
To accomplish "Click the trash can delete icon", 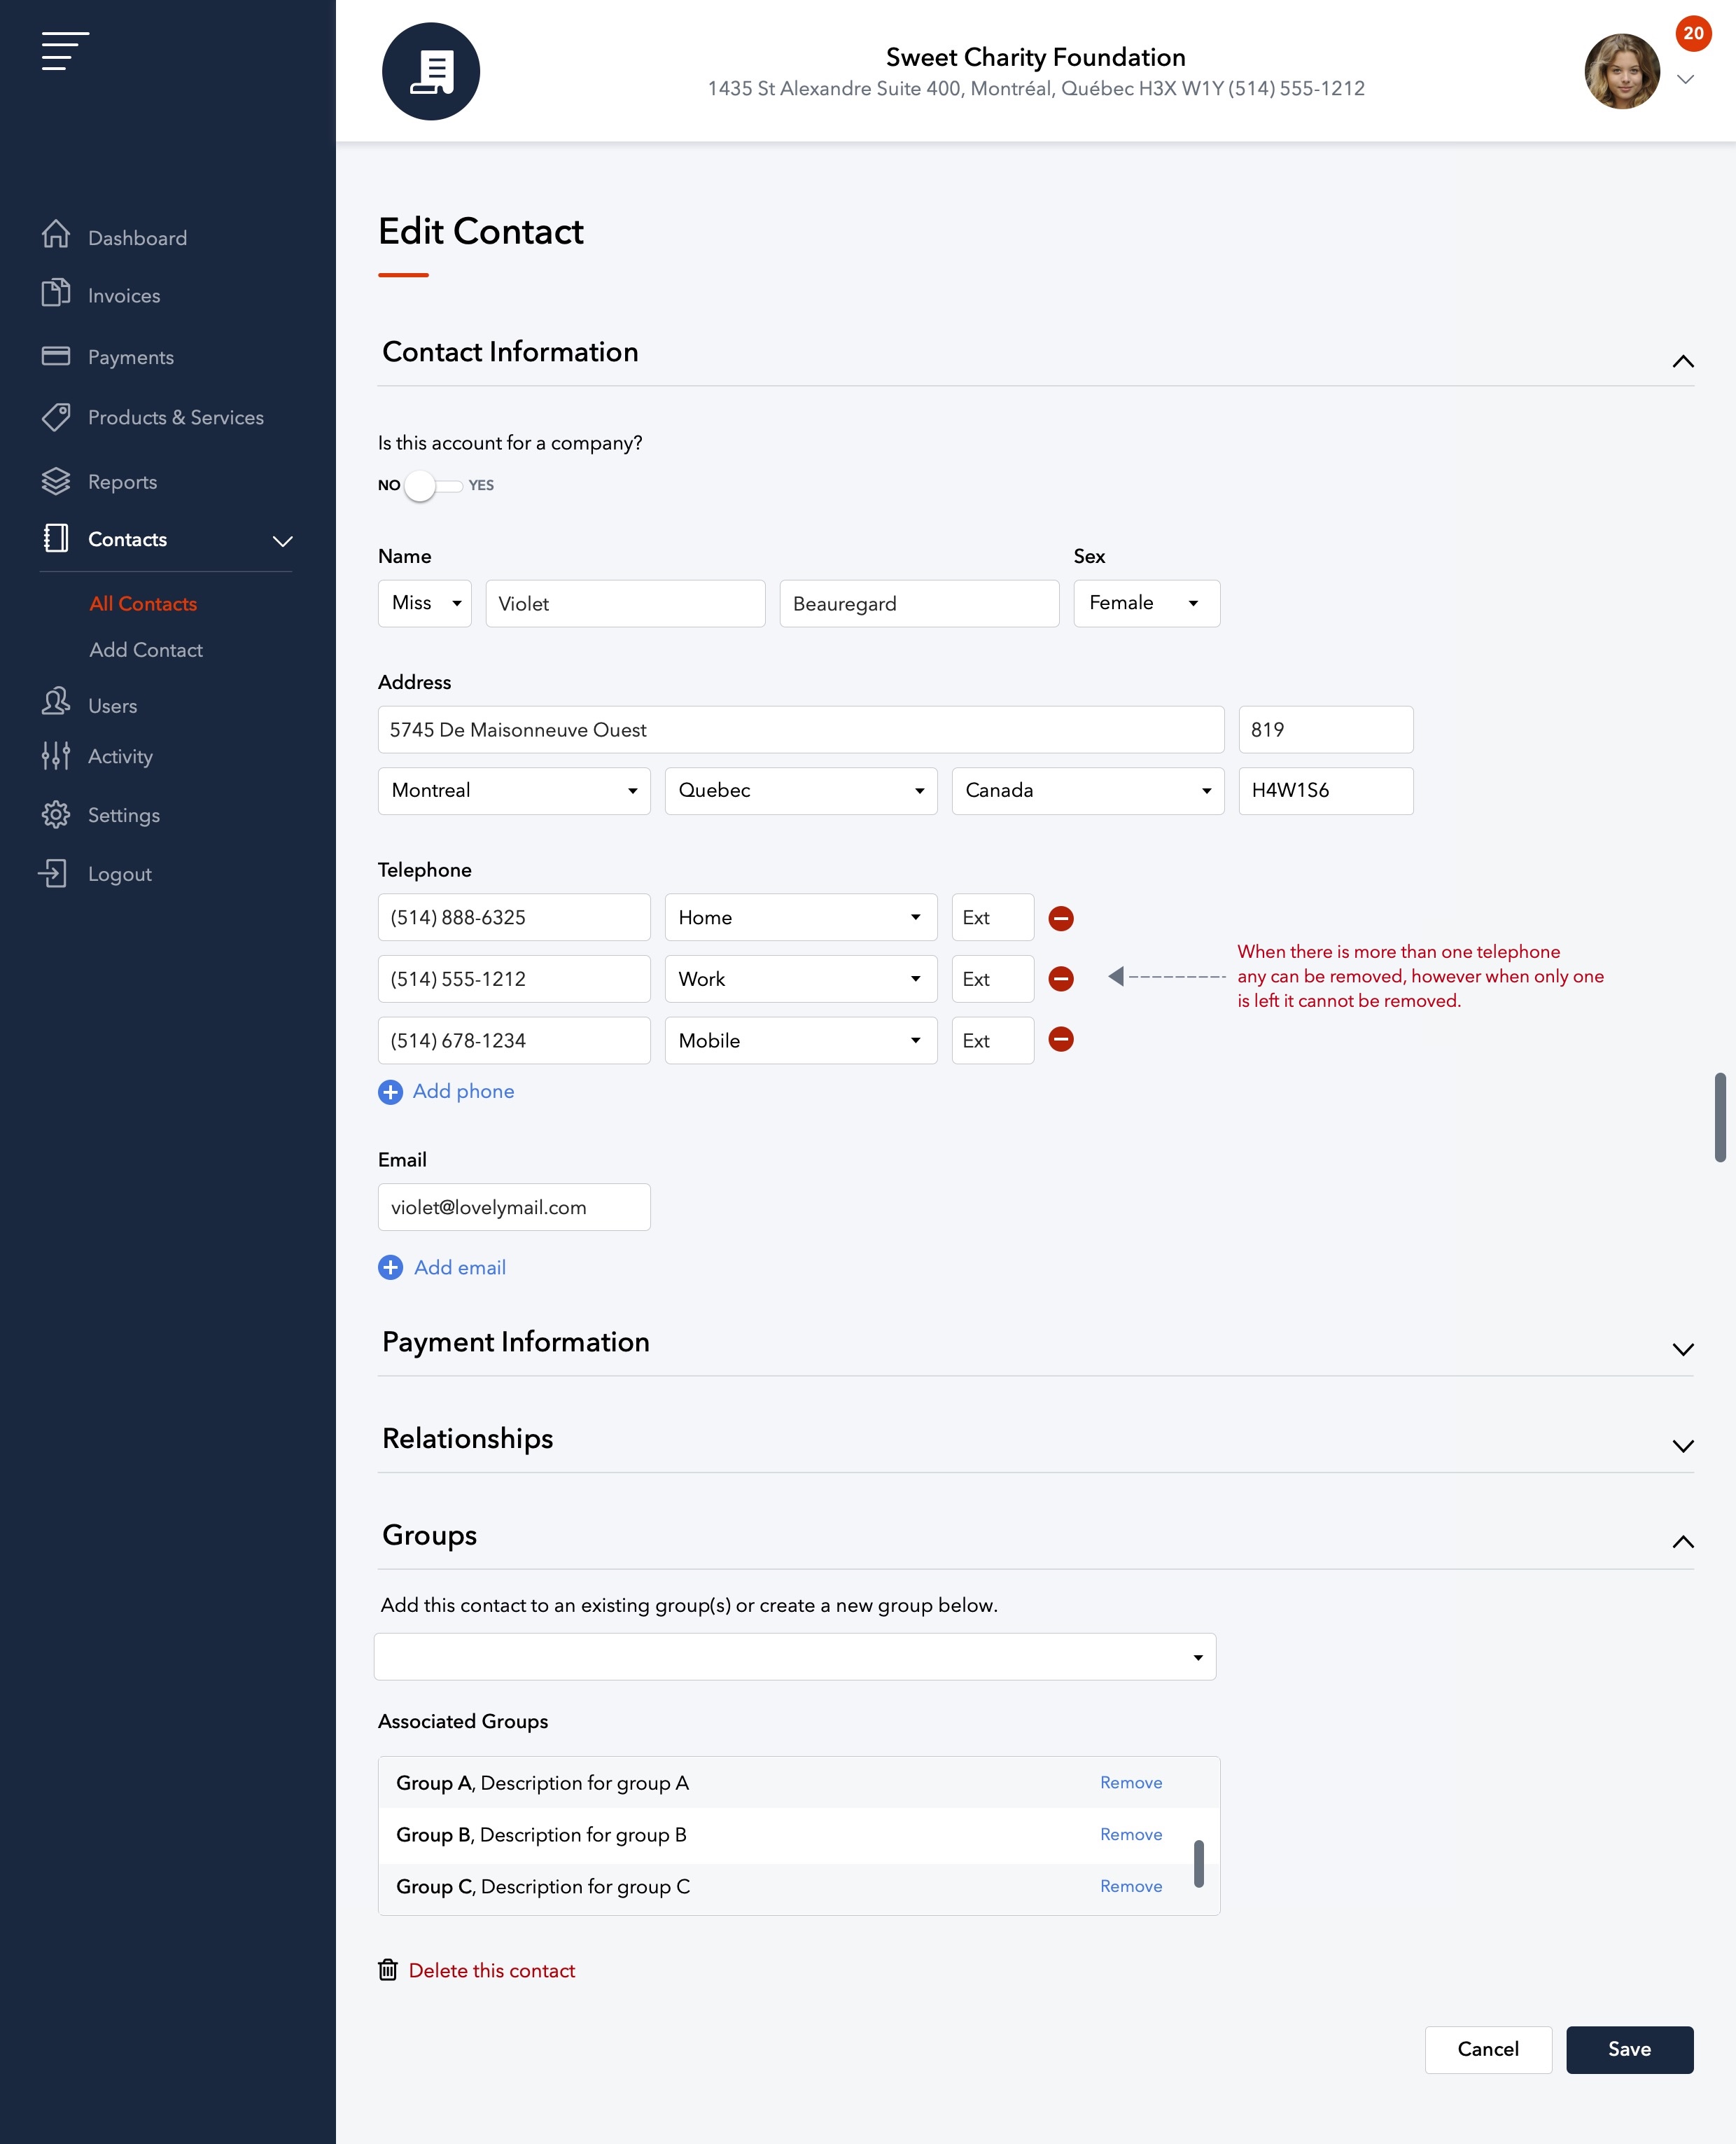I will 388,1970.
